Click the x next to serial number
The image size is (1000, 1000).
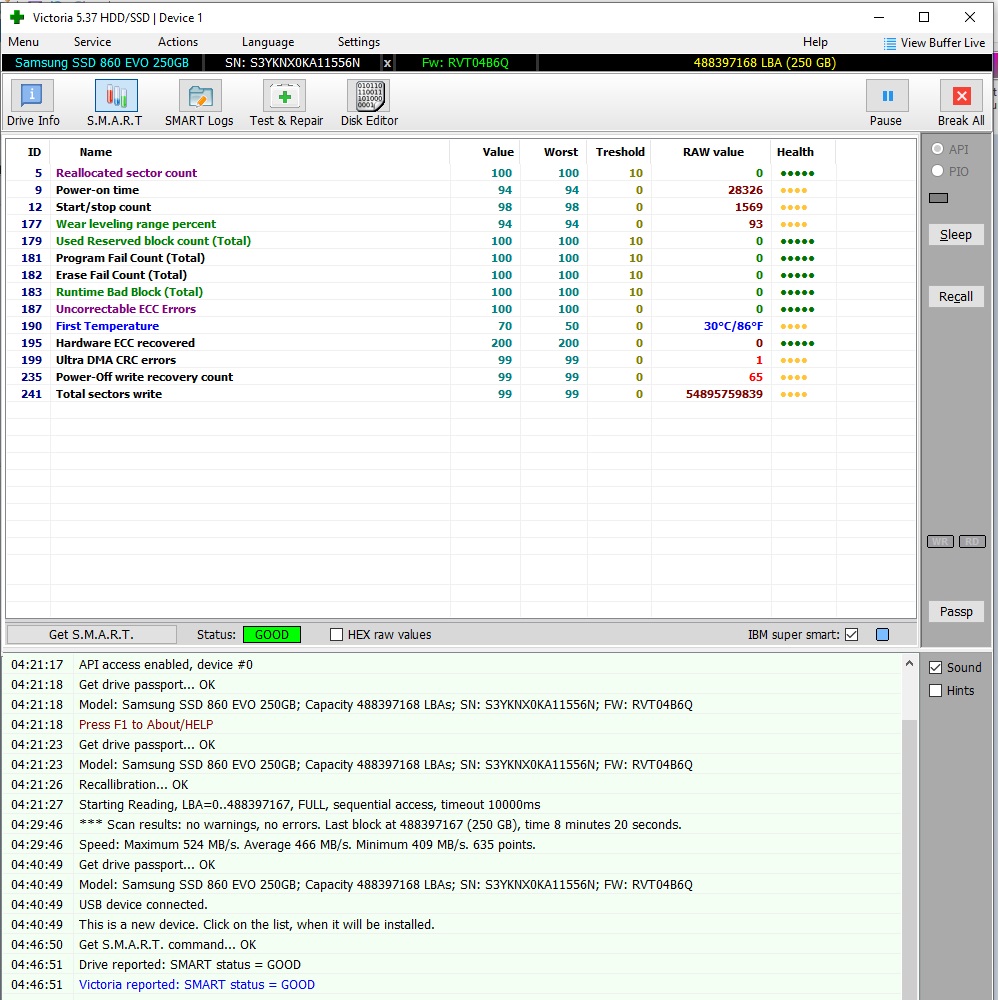pos(387,63)
